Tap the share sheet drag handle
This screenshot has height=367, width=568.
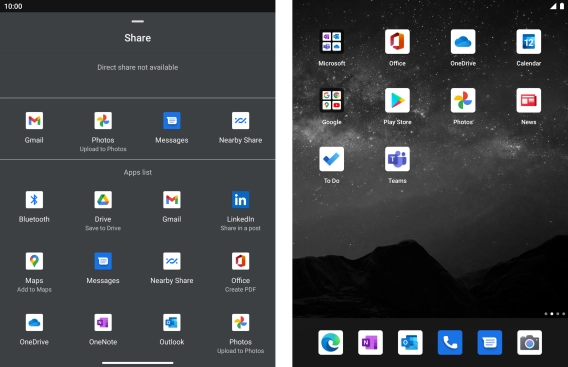[x=138, y=21]
